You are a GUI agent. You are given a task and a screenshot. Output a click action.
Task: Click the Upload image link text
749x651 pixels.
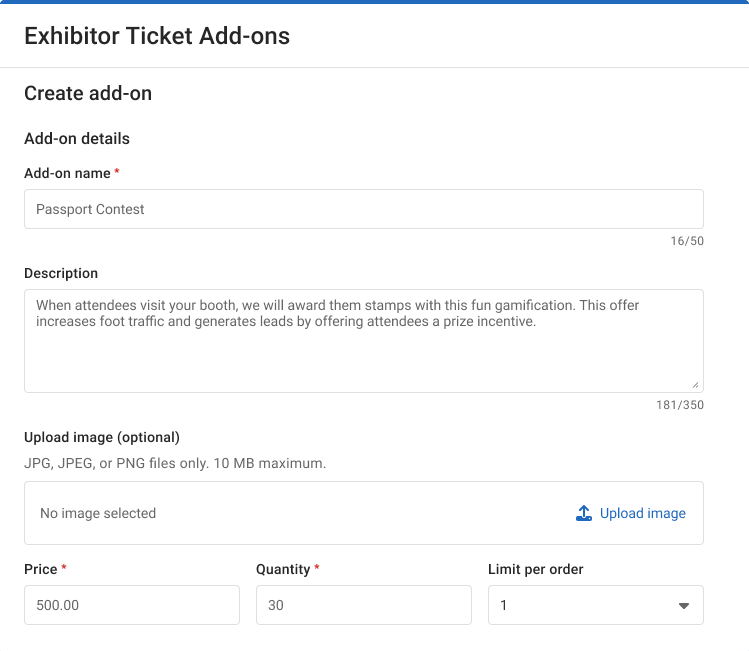(x=642, y=513)
